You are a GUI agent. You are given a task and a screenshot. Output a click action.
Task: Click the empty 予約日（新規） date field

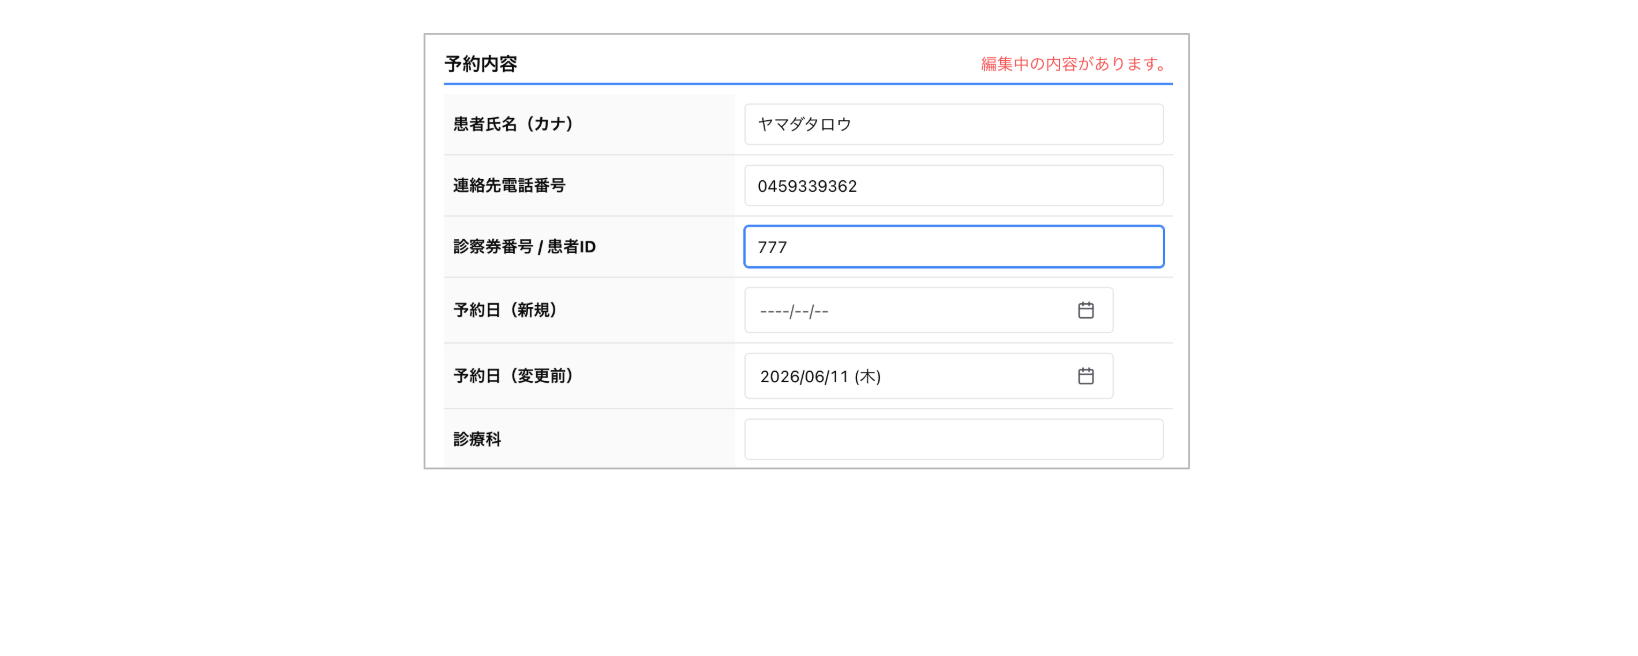(x=929, y=311)
